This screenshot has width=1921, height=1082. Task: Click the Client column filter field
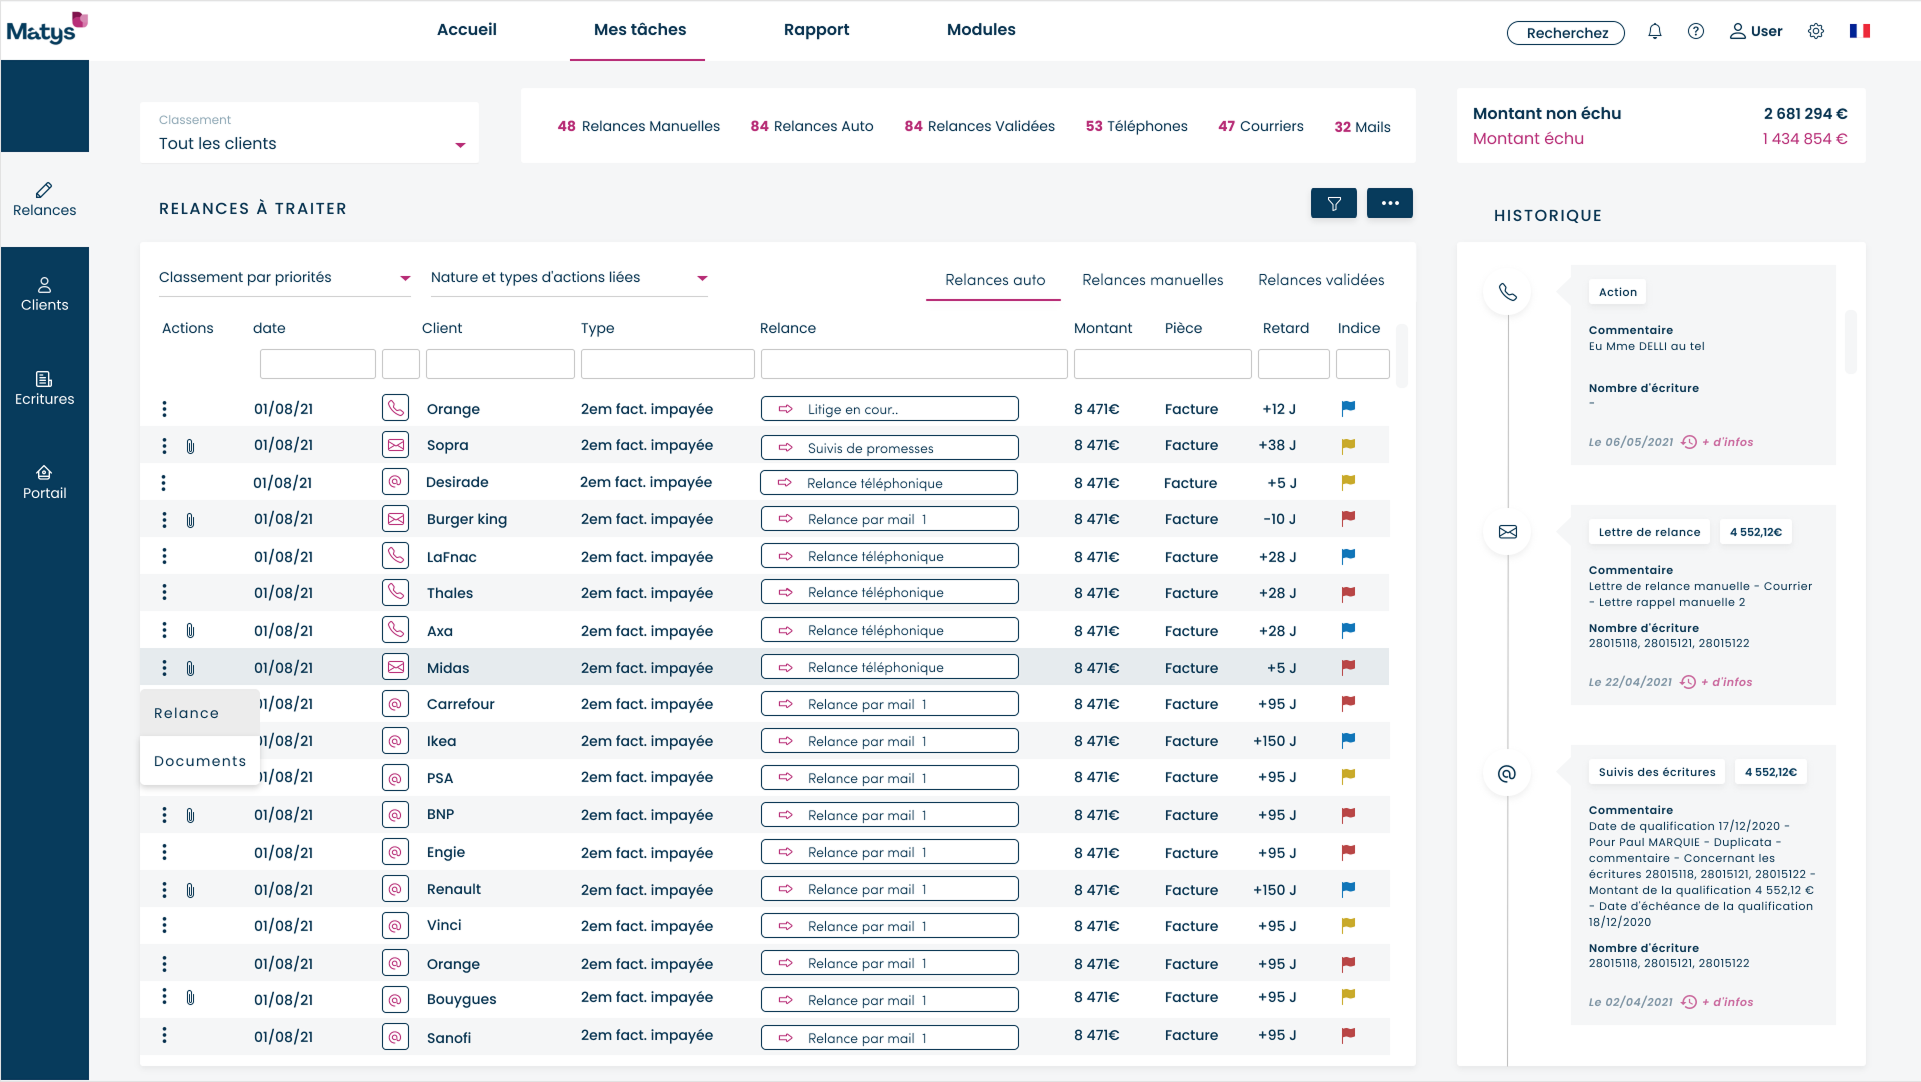point(500,364)
